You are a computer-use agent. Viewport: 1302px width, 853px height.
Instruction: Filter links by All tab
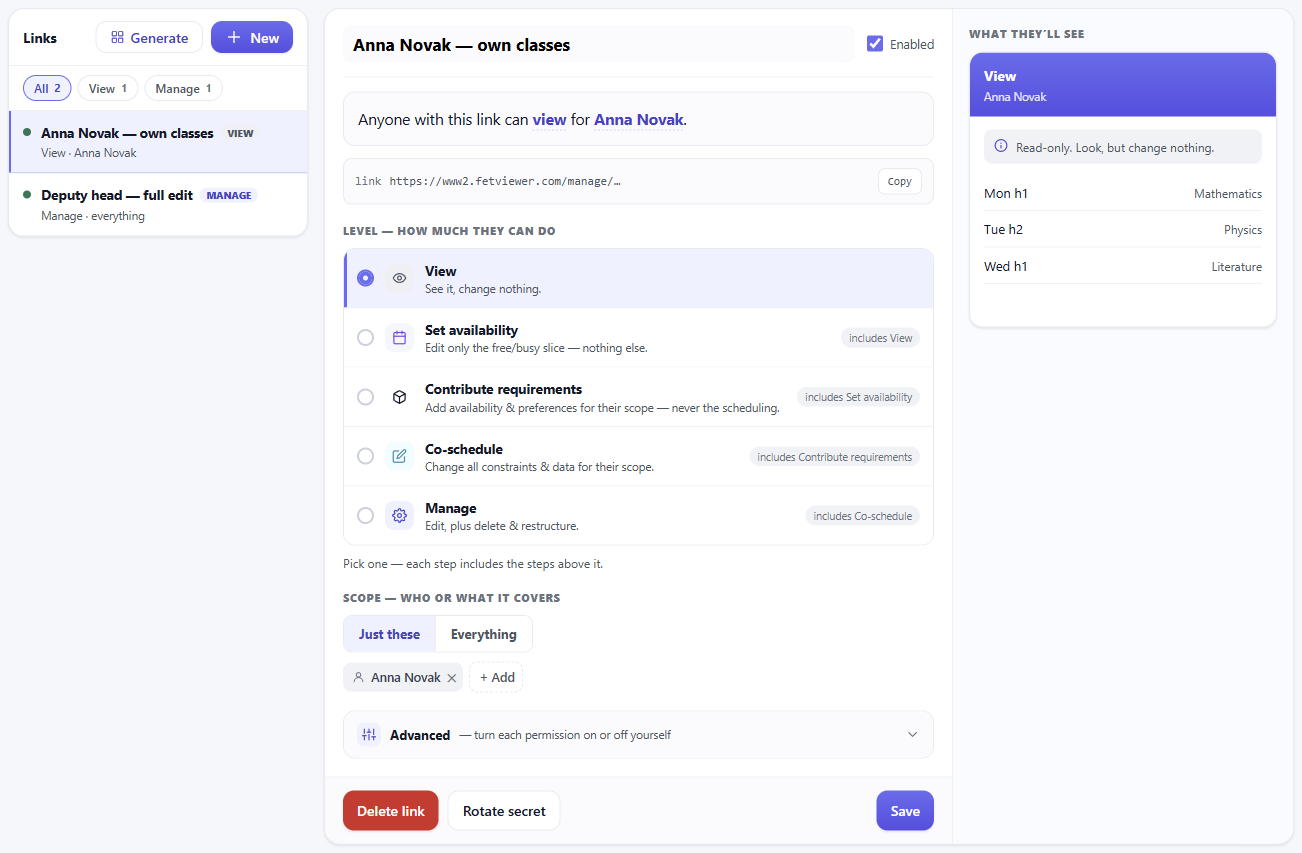point(47,89)
